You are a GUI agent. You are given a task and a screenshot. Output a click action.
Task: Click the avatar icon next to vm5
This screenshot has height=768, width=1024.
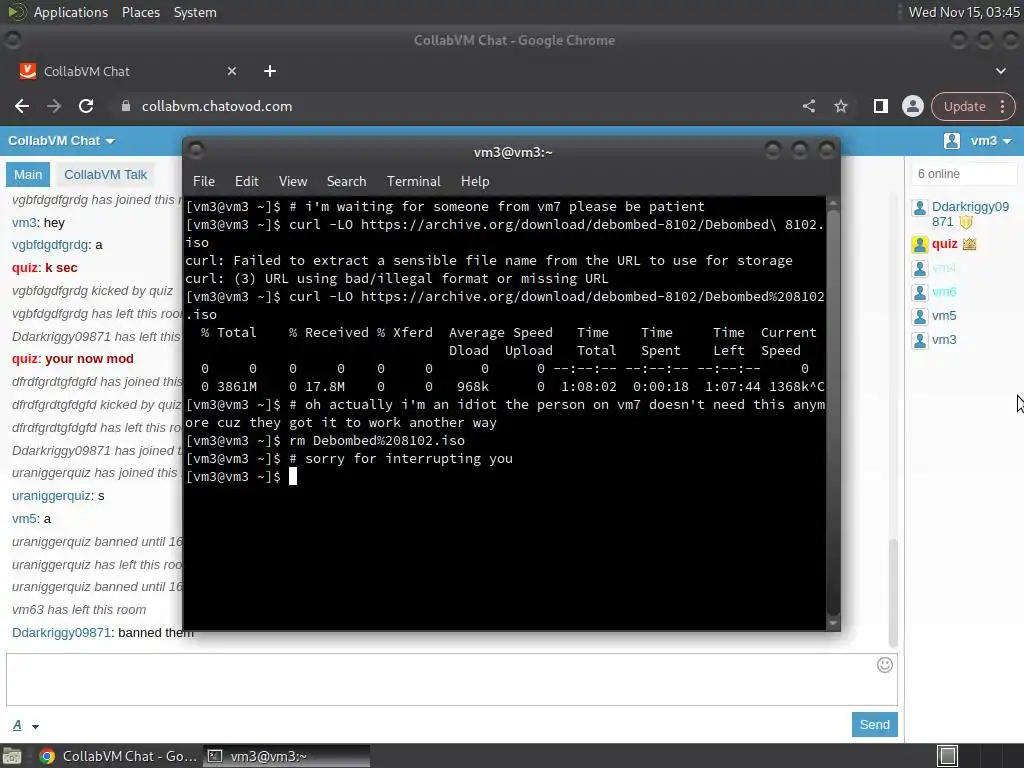pyautogui.click(x=920, y=317)
